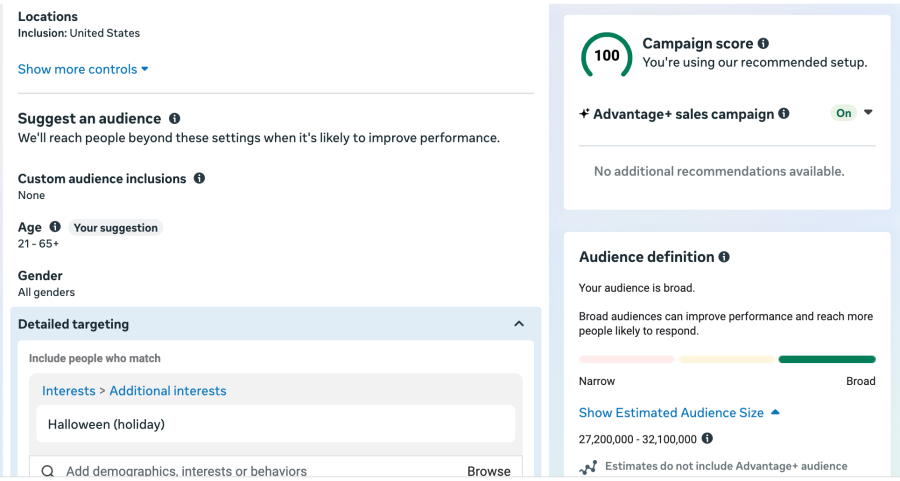The width and height of the screenshot is (900, 481).
Task: Click info icon next to Suggest an audience
Action: coord(175,118)
